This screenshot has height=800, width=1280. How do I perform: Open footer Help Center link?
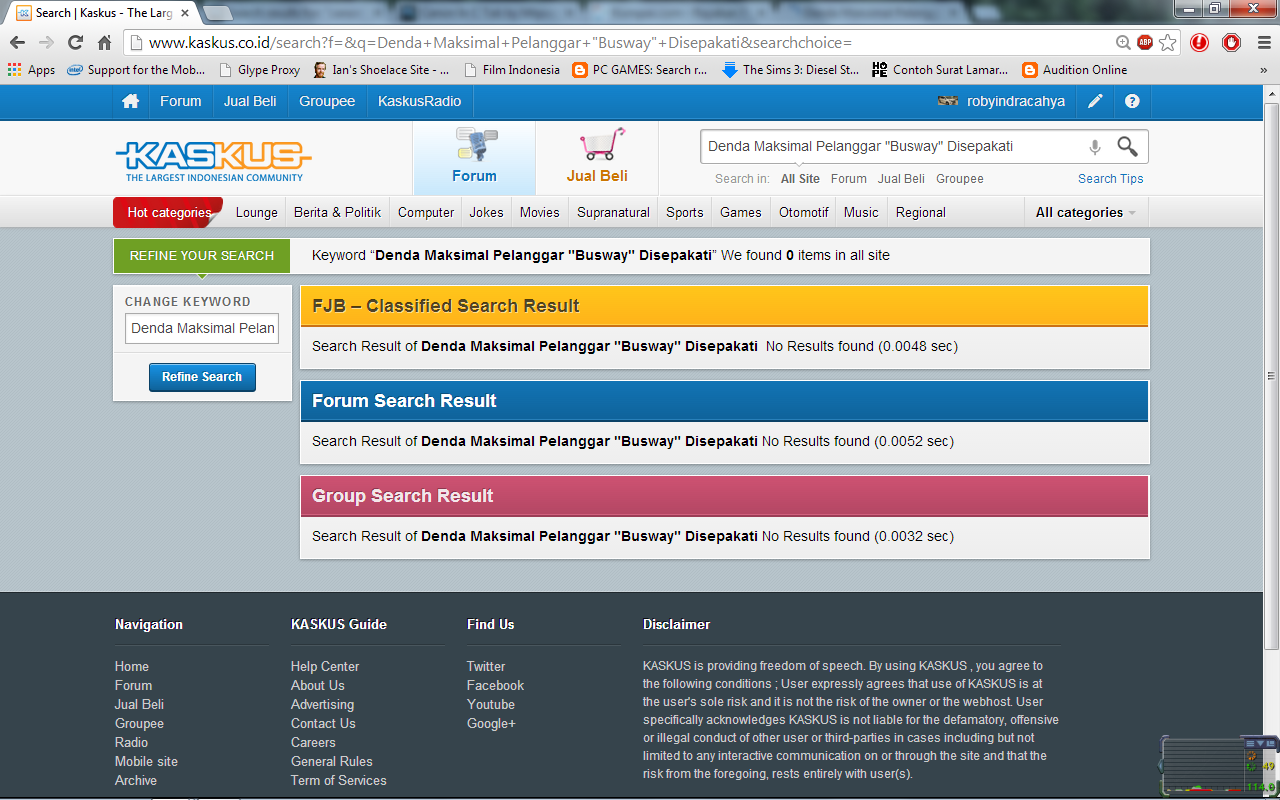[325, 666]
